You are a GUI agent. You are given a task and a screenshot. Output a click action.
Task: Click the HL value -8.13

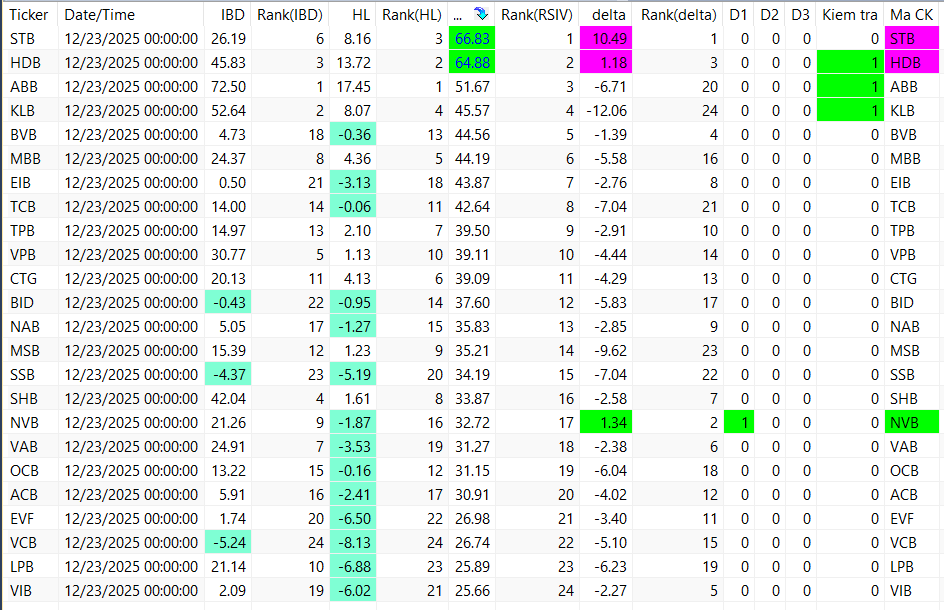click(353, 543)
